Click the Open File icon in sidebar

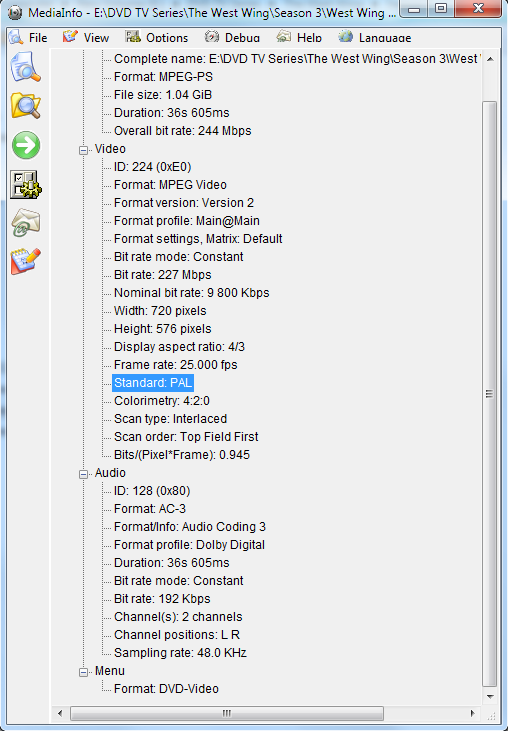[x=26, y=67]
